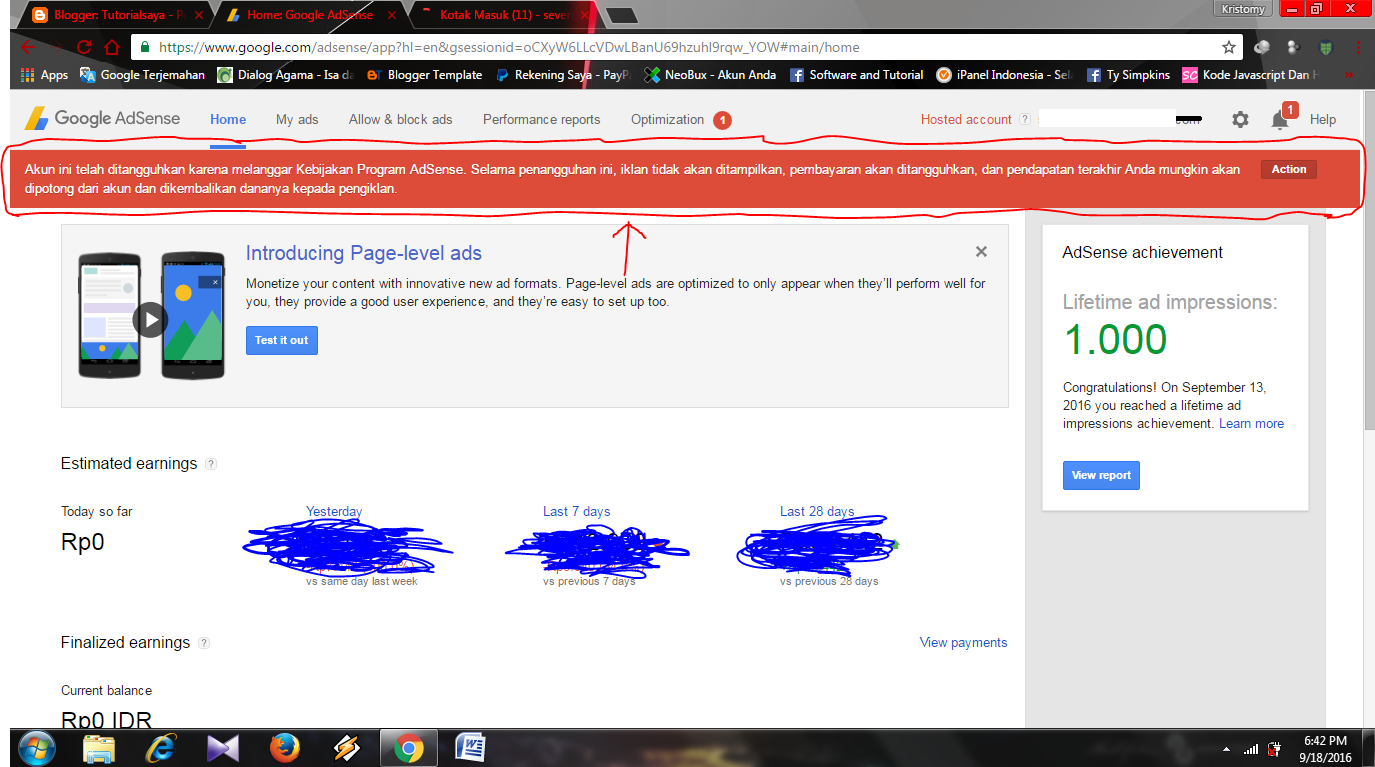Select the Home: Google AdSense tab
This screenshot has width=1375, height=767.
click(312, 15)
